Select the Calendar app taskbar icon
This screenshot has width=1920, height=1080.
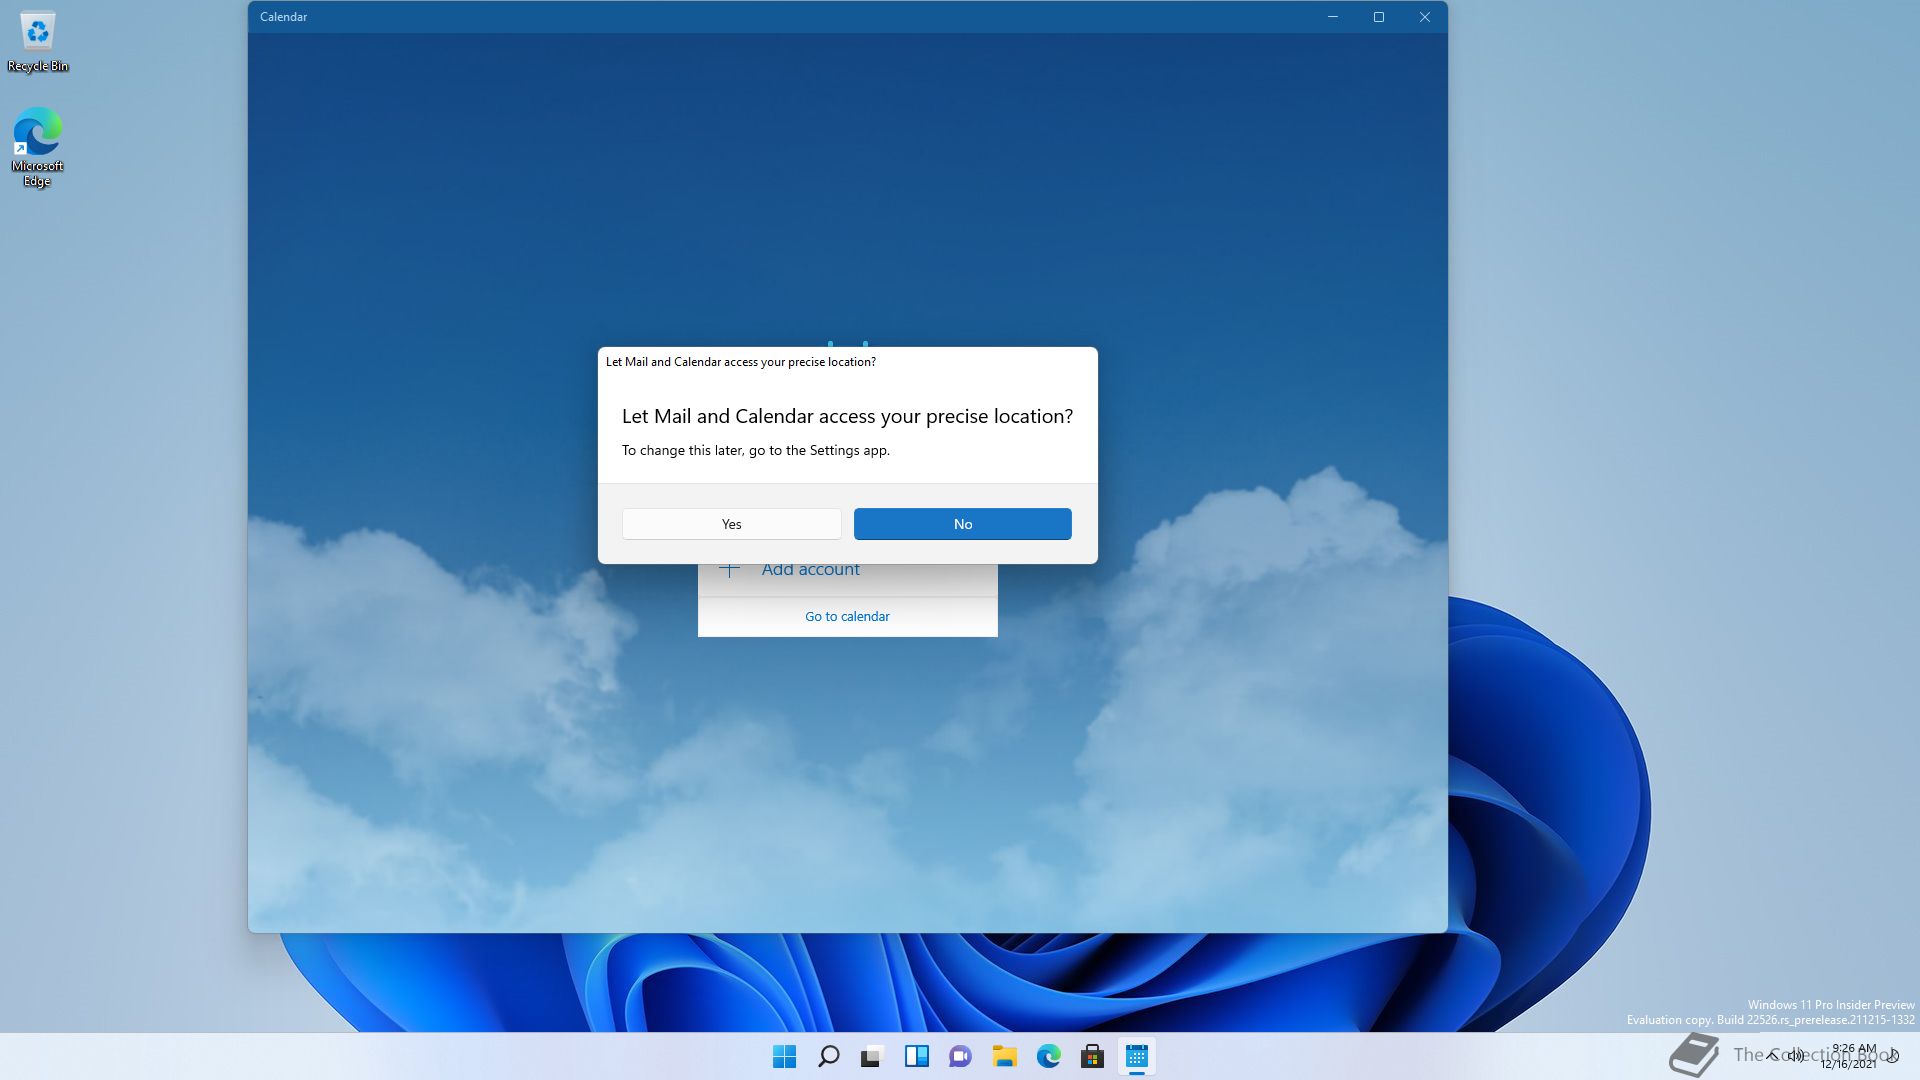click(x=1136, y=1056)
